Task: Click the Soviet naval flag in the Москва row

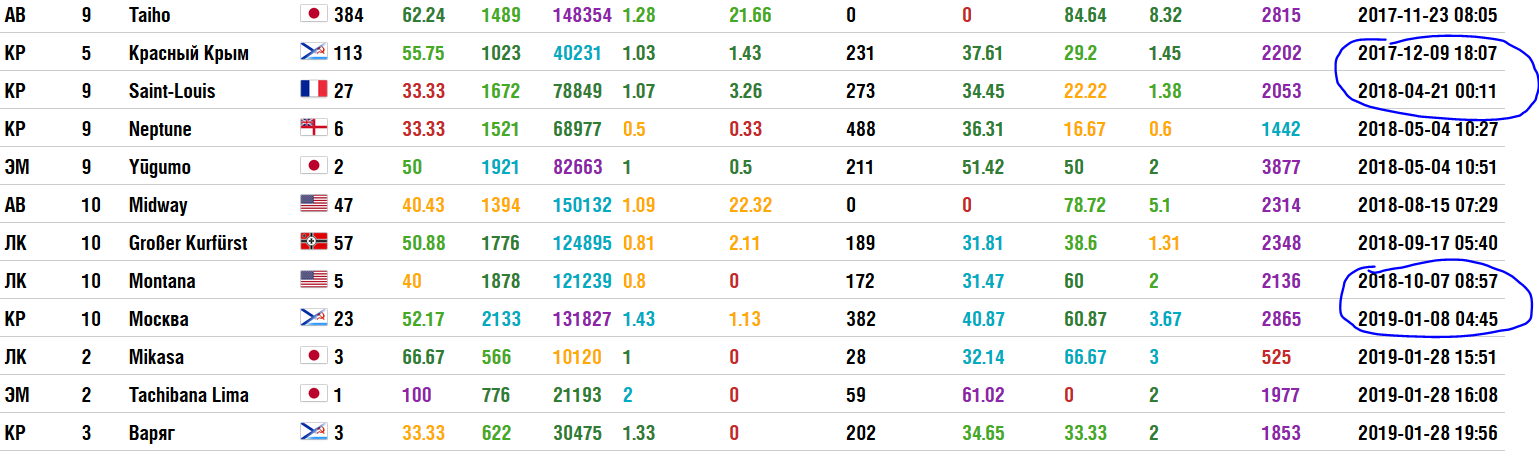Action: pos(314,318)
